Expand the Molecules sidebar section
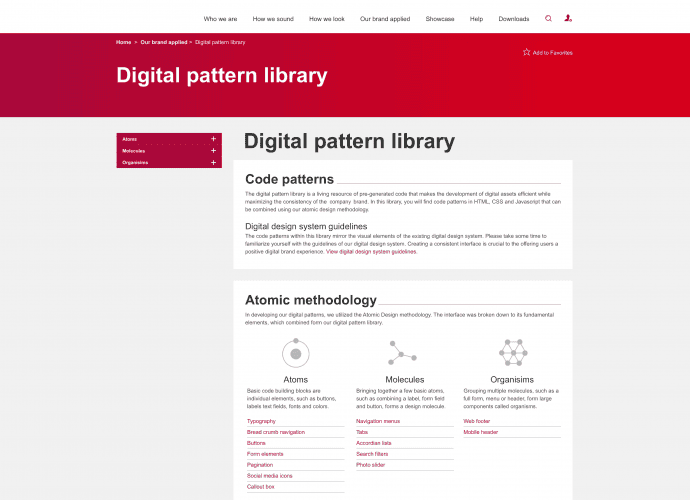Screen dimensions: 690x500 click(213, 151)
